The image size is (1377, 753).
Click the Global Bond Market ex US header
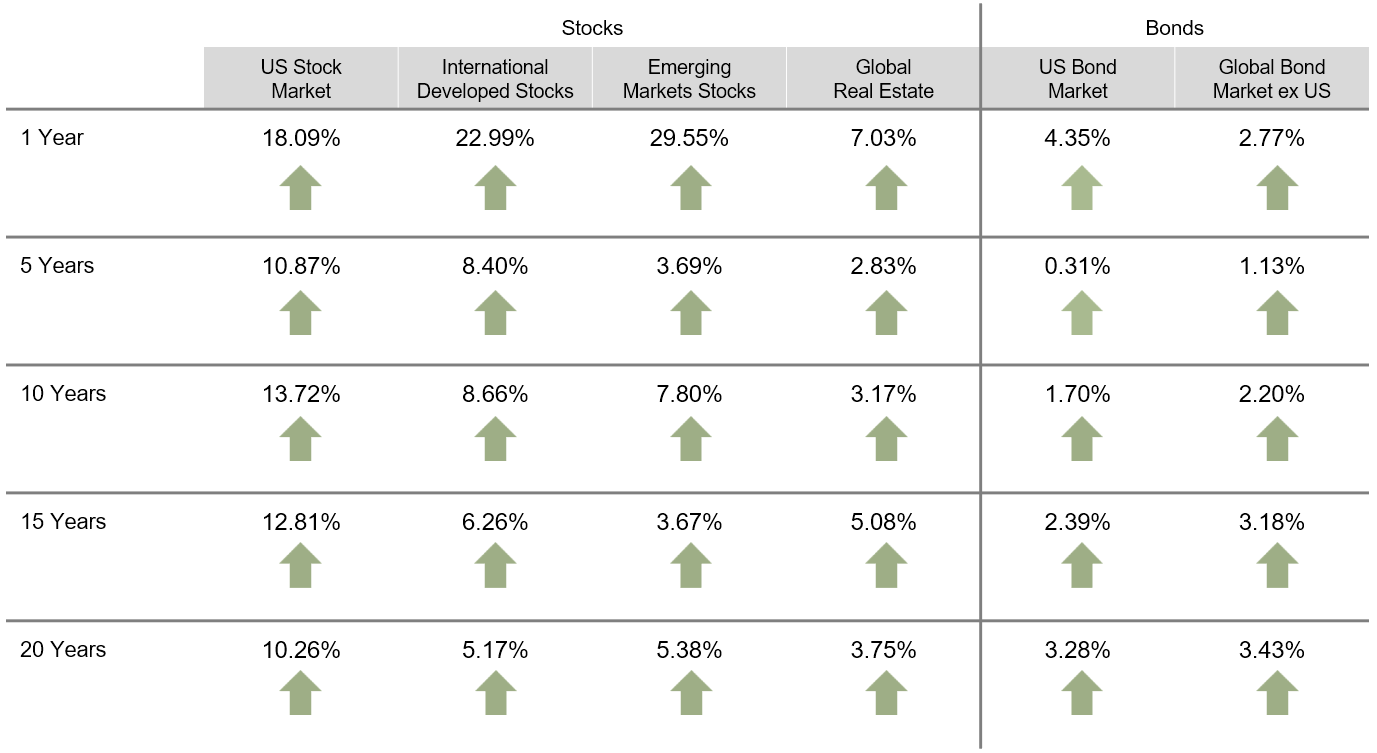pos(1271,79)
